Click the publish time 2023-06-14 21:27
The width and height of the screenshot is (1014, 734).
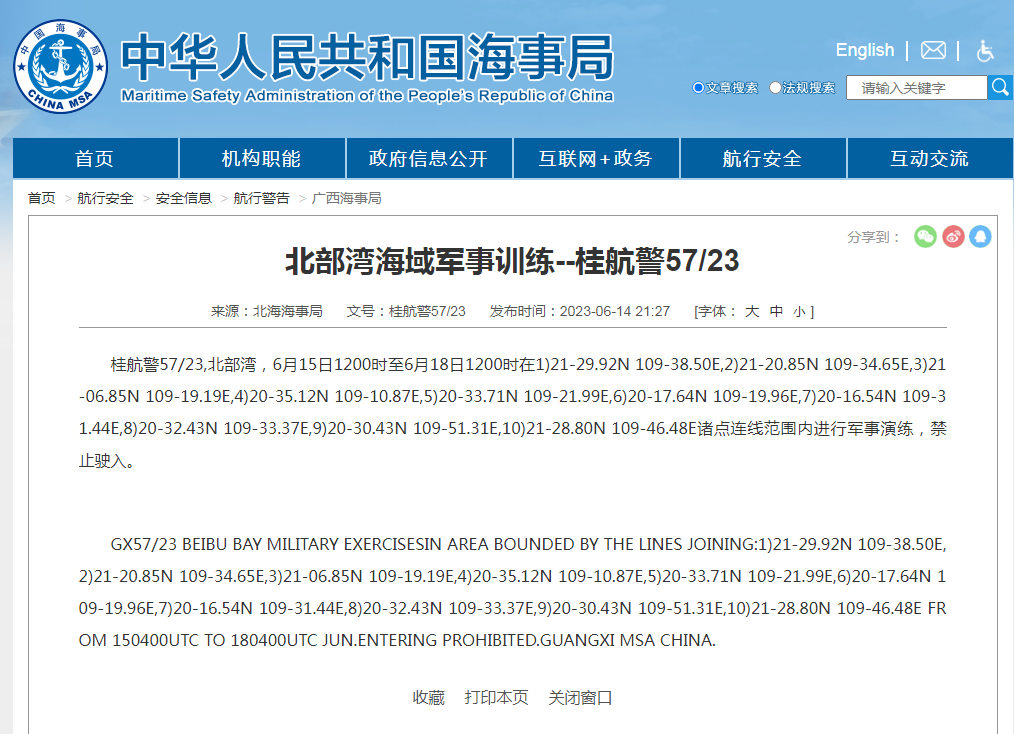click(x=614, y=312)
